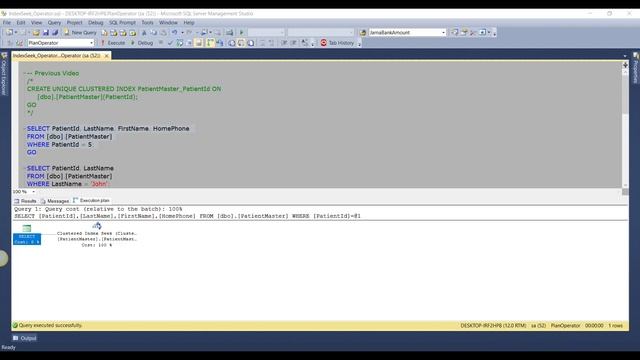Switch to the Results tab
The width and height of the screenshot is (640, 360).
[25, 201]
